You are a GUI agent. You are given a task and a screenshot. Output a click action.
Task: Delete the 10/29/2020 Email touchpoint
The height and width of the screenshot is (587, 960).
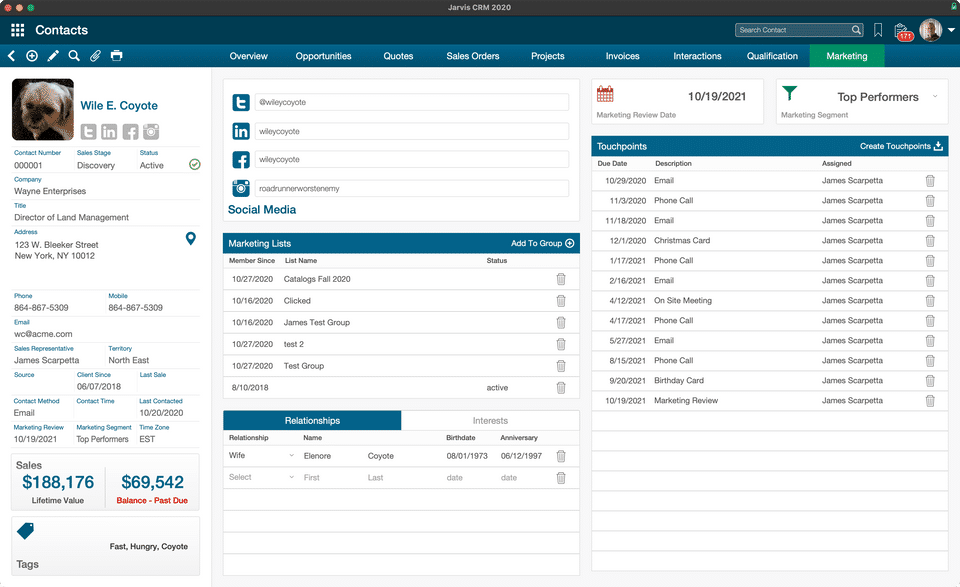coord(930,181)
